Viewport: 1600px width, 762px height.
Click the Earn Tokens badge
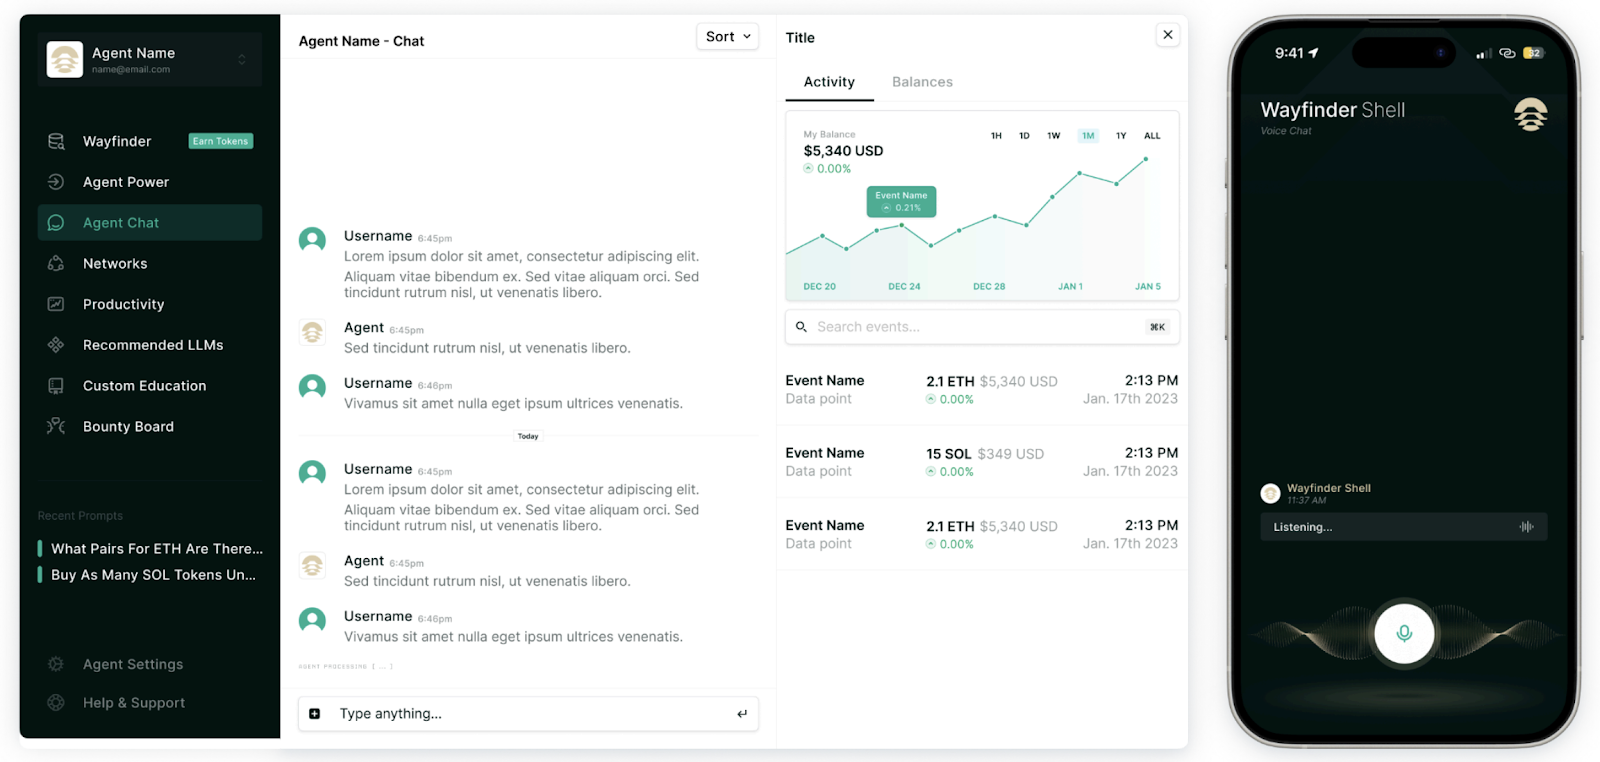[x=220, y=141]
